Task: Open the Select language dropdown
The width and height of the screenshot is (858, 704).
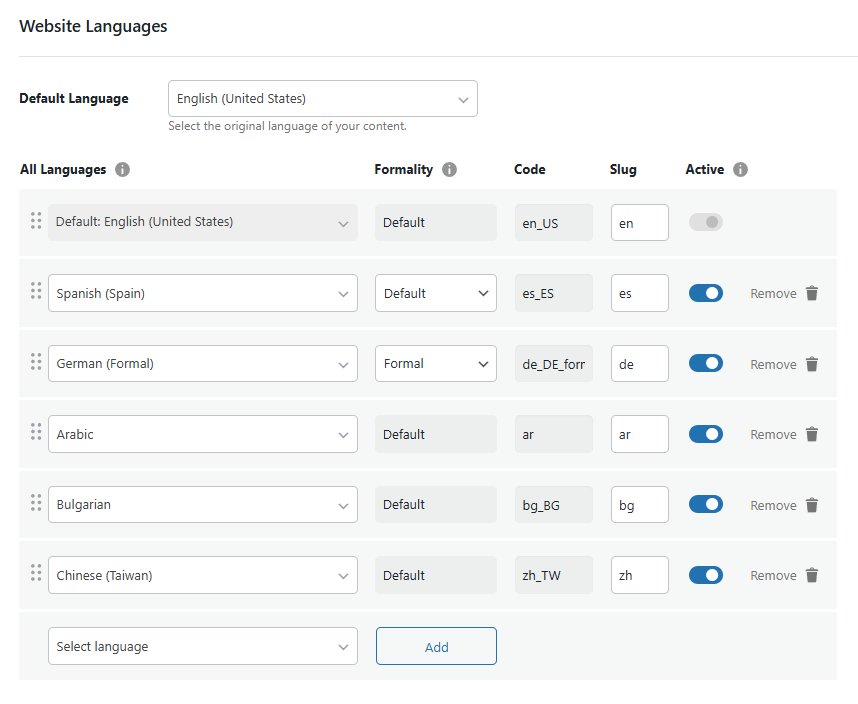Action: click(x=203, y=647)
